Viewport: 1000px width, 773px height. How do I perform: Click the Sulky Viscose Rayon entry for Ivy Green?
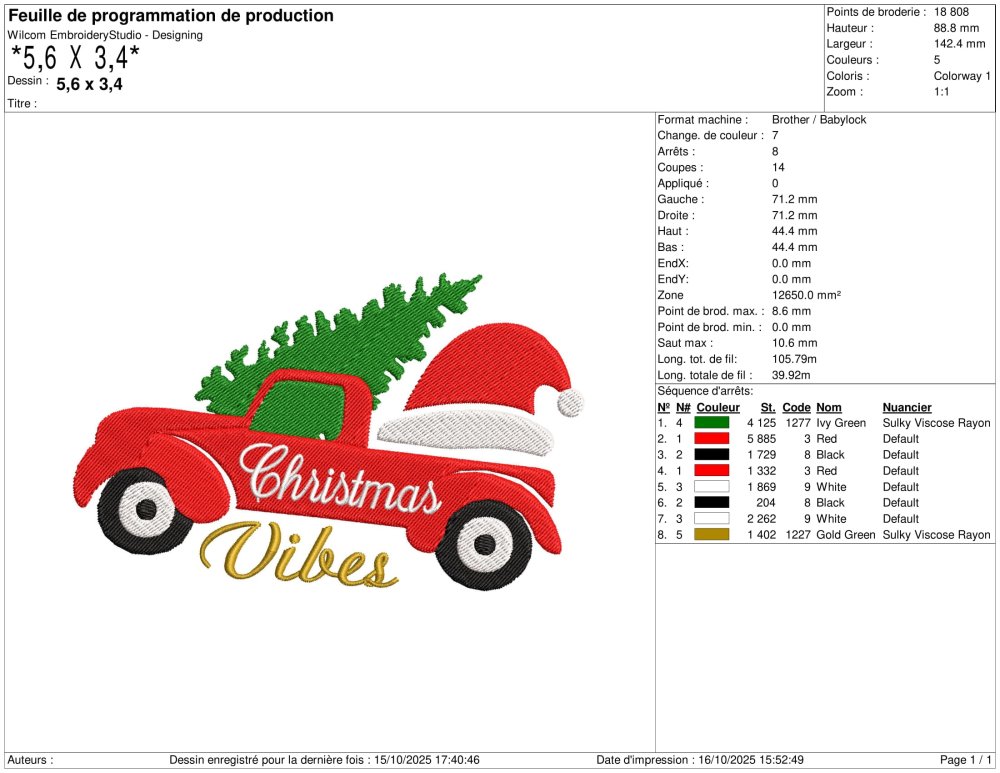(x=937, y=423)
